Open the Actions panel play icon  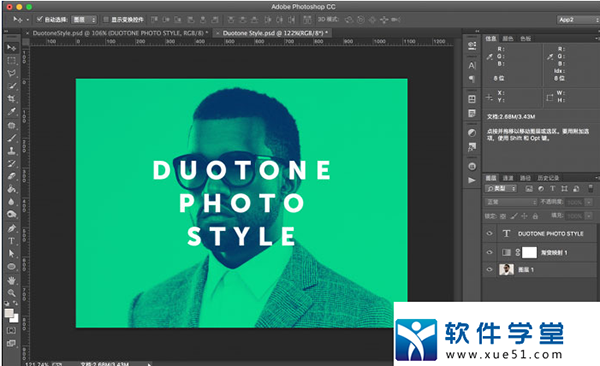tap(472, 180)
